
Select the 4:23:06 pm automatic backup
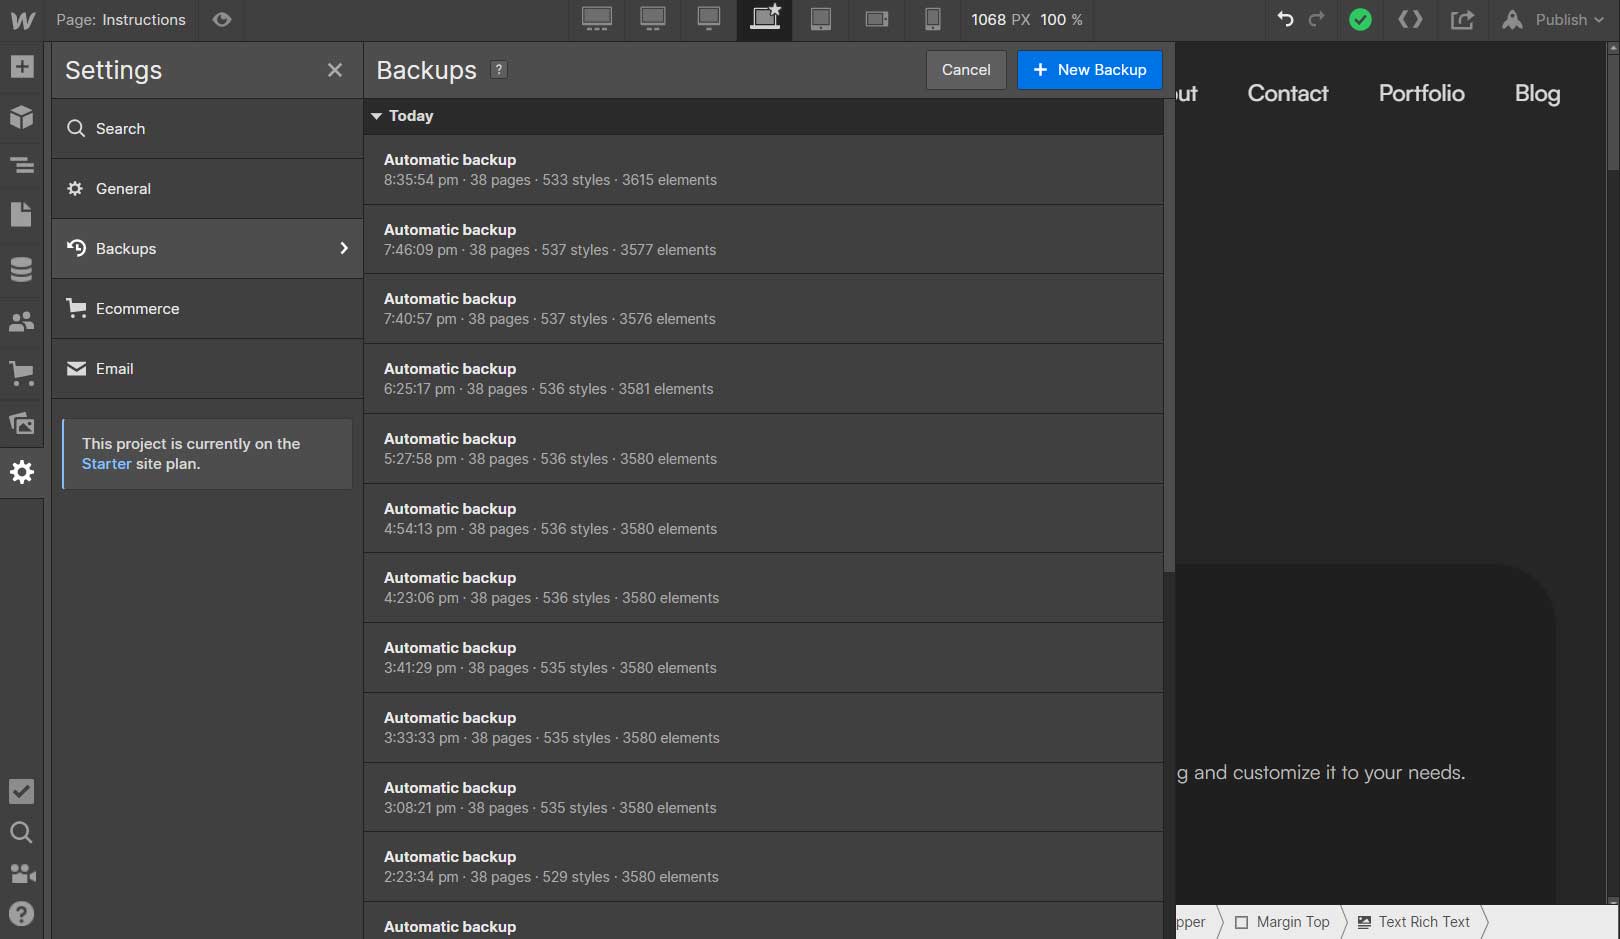coord(763,588)
